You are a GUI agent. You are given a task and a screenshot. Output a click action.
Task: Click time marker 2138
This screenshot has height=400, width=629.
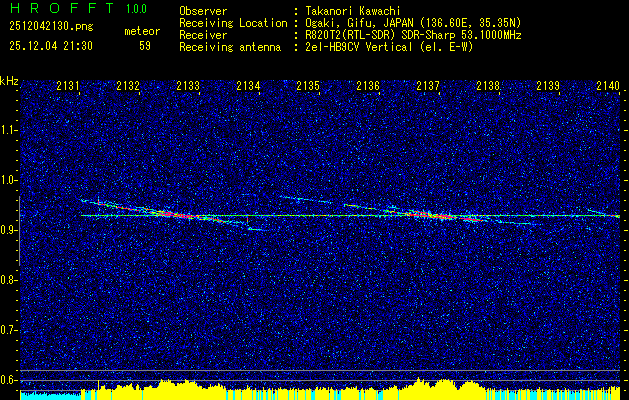tap(488, 86)
